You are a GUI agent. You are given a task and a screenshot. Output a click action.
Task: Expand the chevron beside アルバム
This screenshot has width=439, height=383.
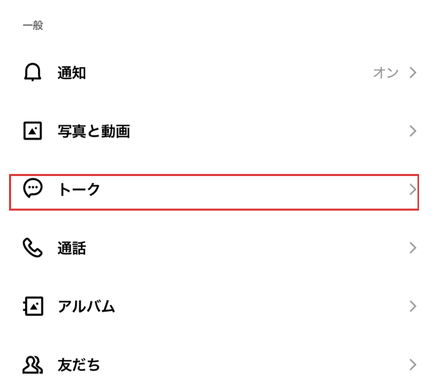click(x=413, y=306)
